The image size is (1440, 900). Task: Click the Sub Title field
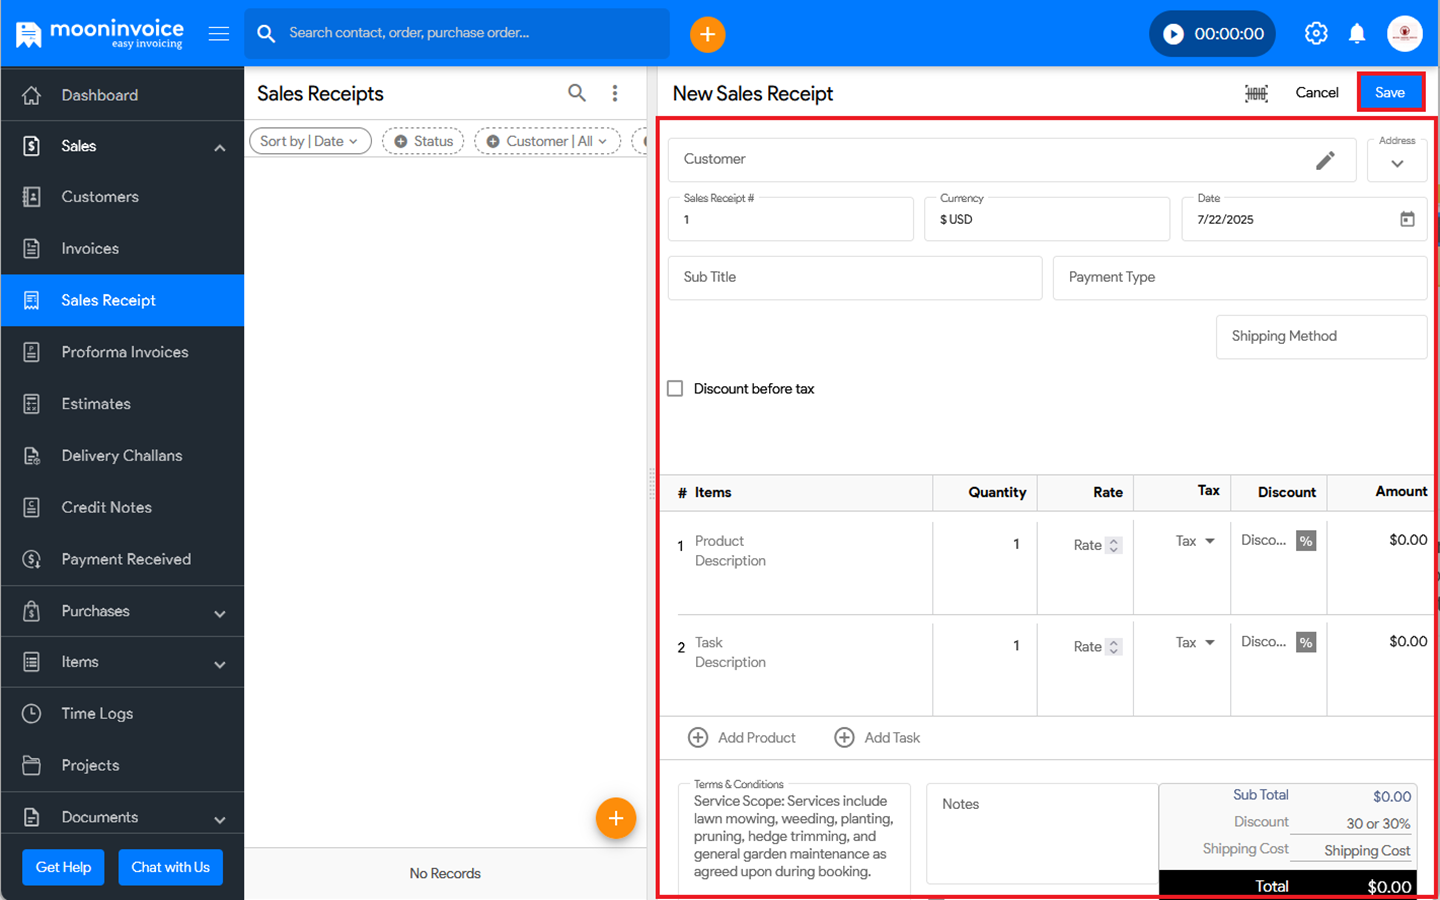[855, 278]
